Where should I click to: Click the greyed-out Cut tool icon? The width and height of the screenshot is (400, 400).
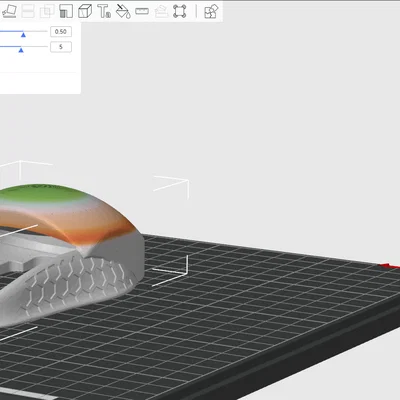tap(28, 11)
